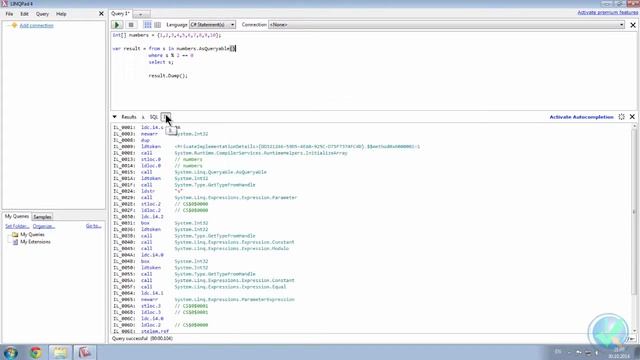
Task: Open the Connection dropdown
Action: pos(447,25)
